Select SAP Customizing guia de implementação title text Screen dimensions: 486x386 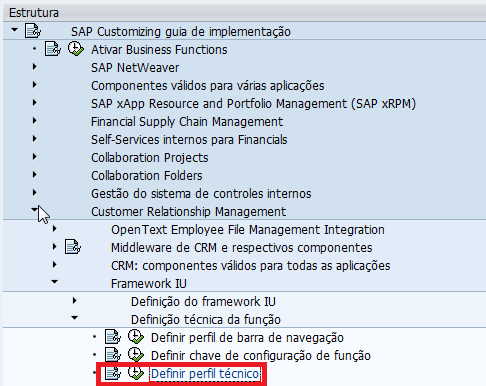point(181,32)
